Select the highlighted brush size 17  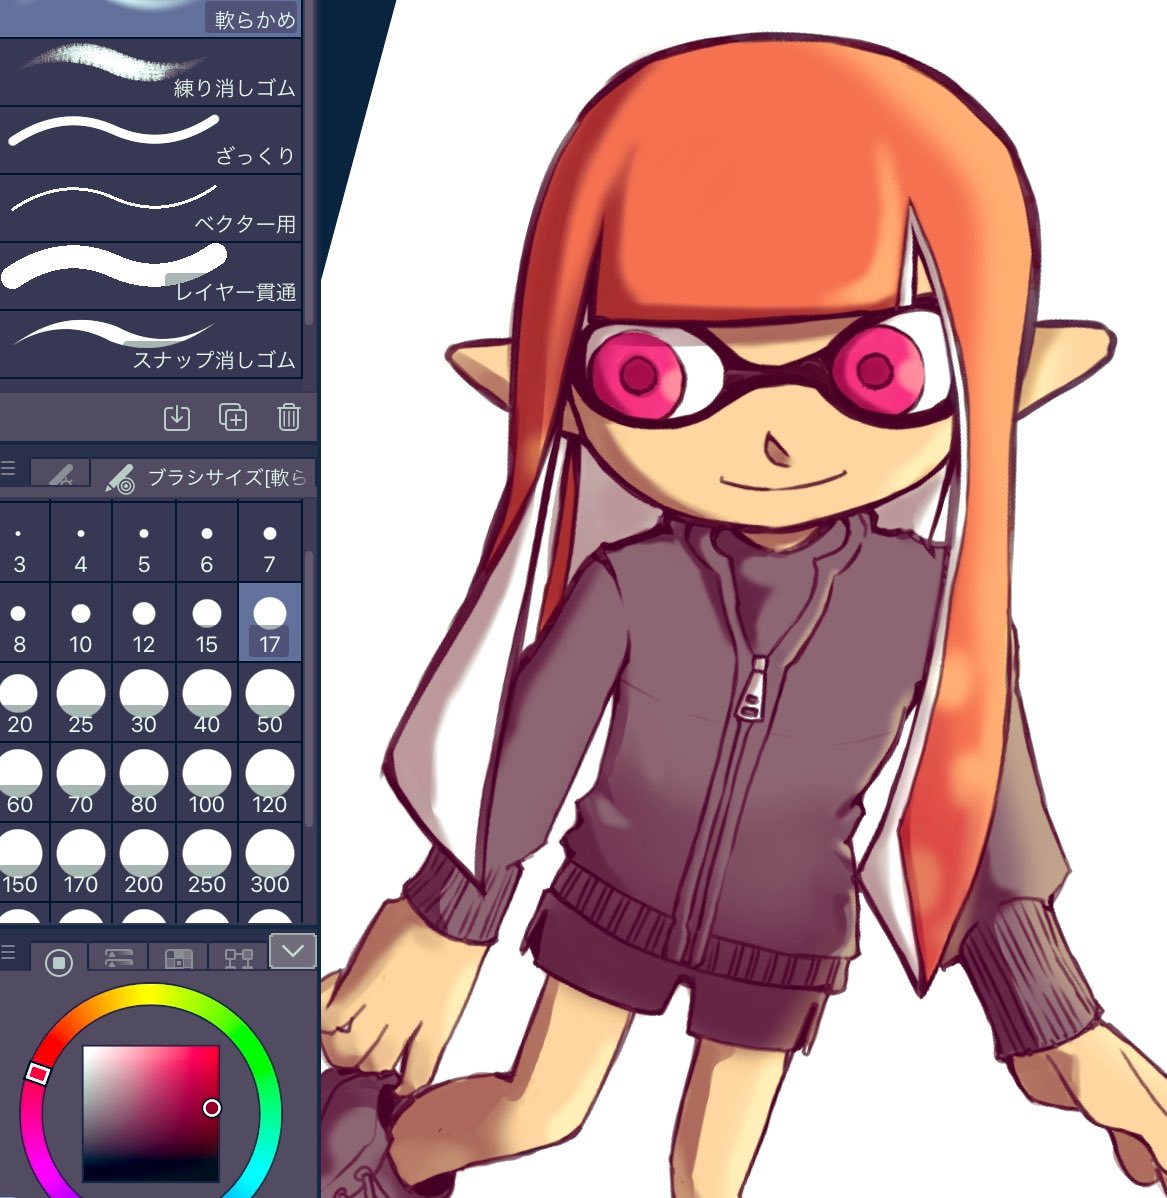270,622
